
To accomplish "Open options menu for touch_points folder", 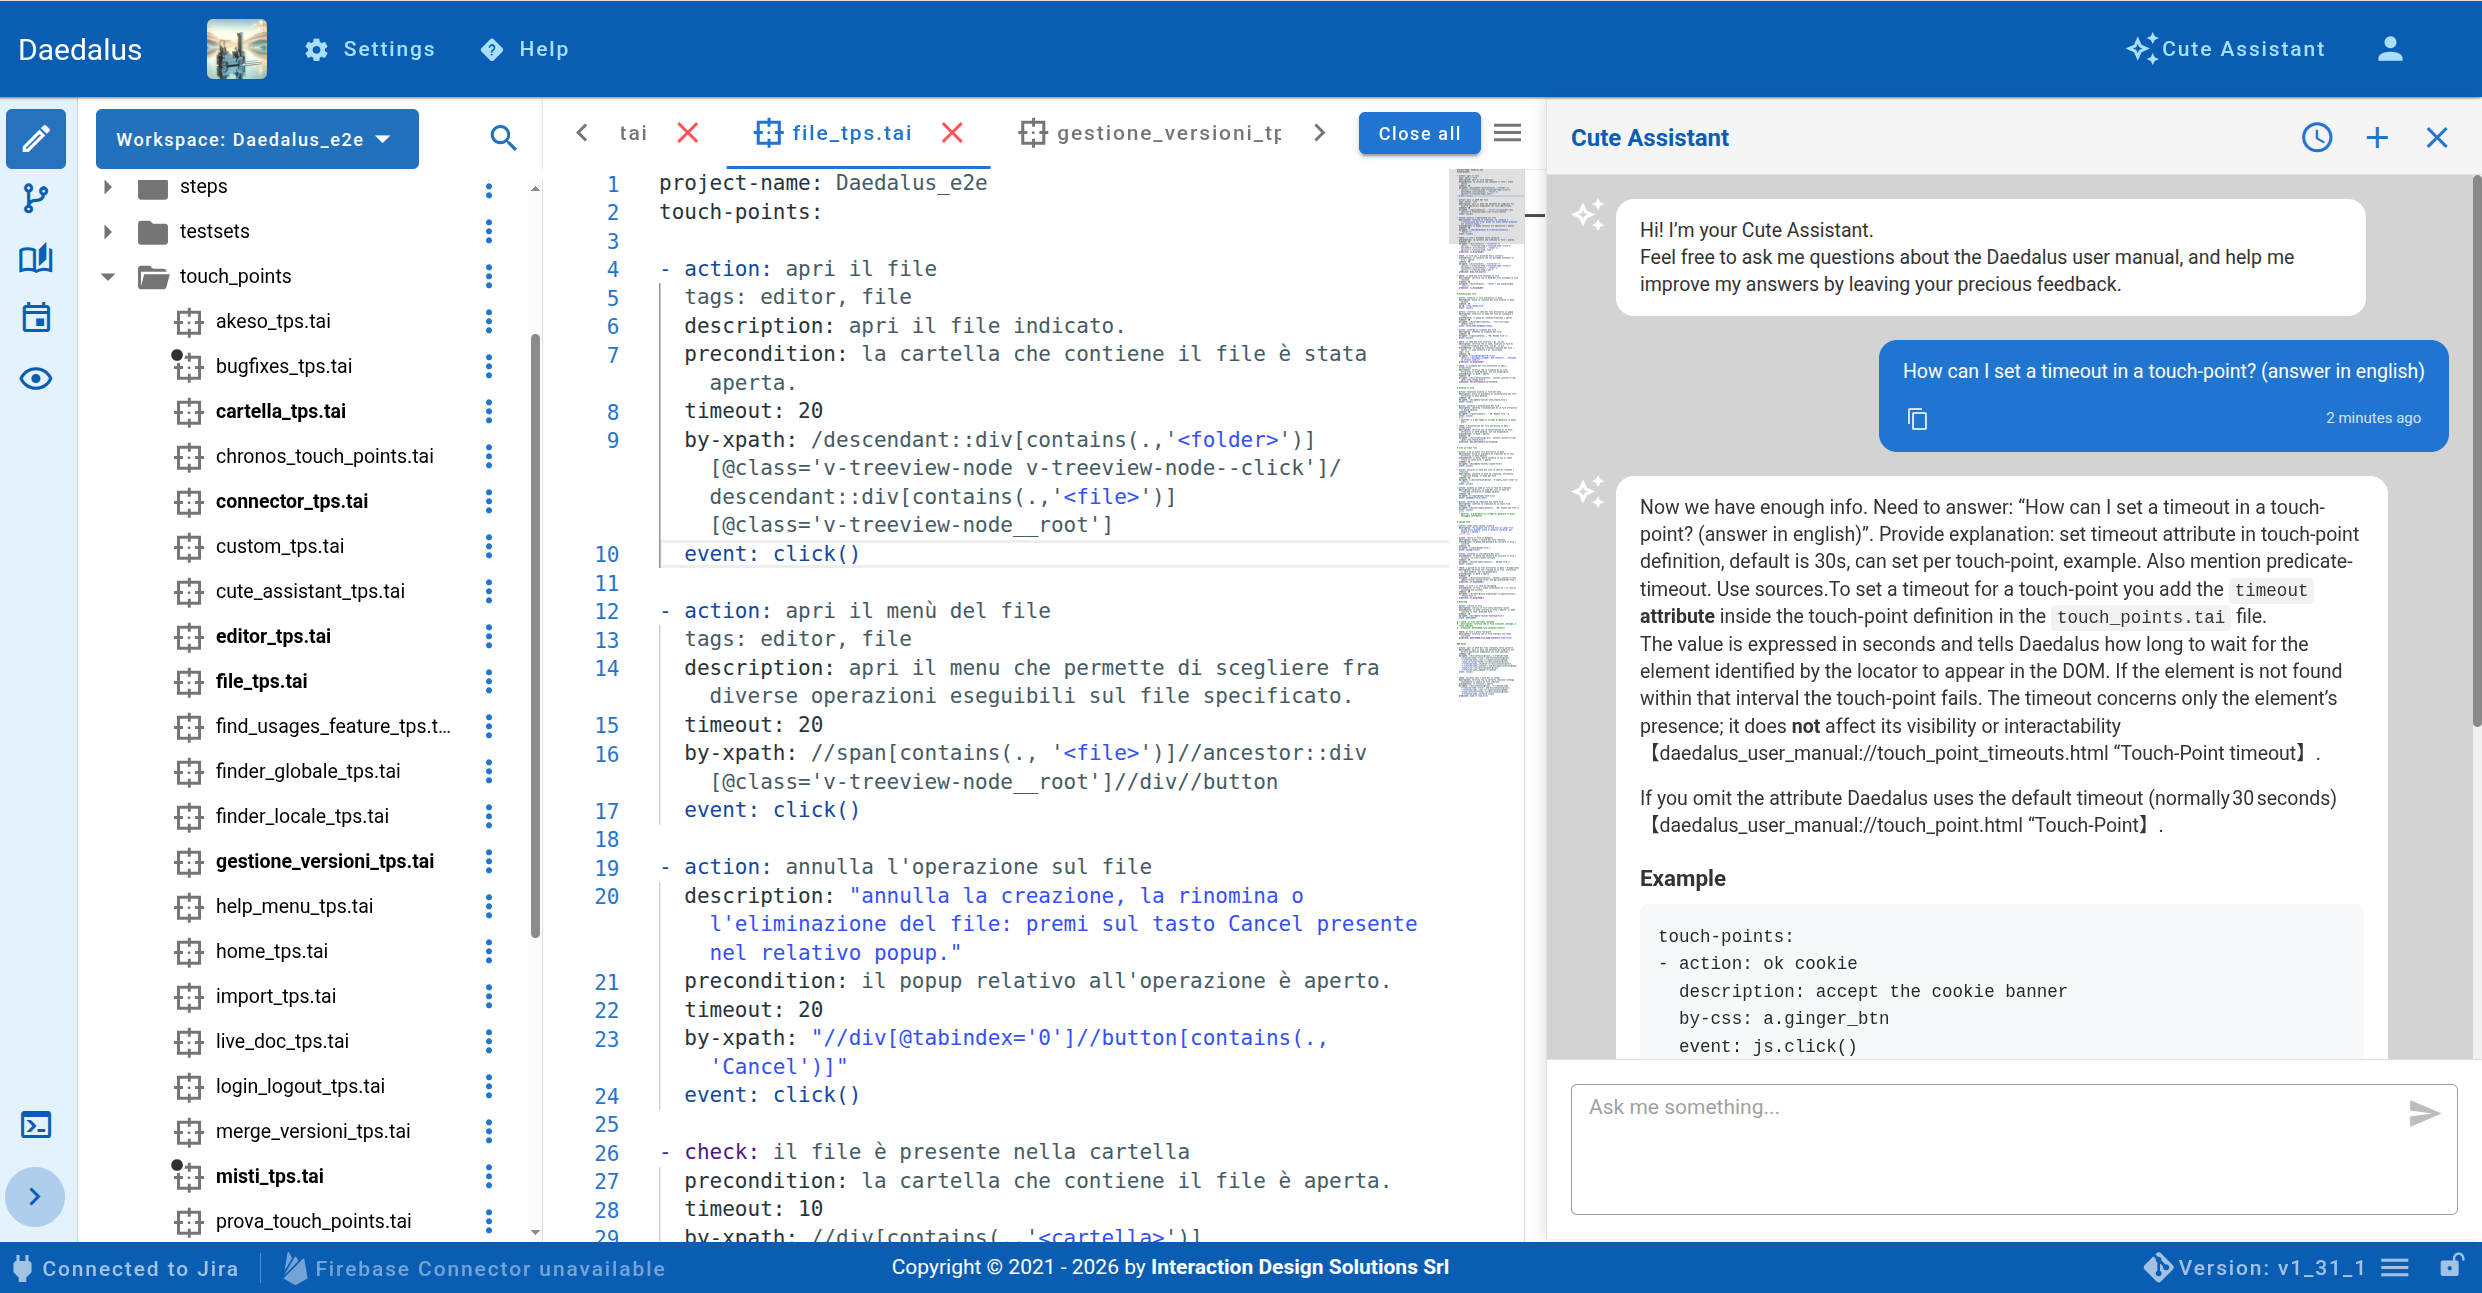I will tap(489, 277).
